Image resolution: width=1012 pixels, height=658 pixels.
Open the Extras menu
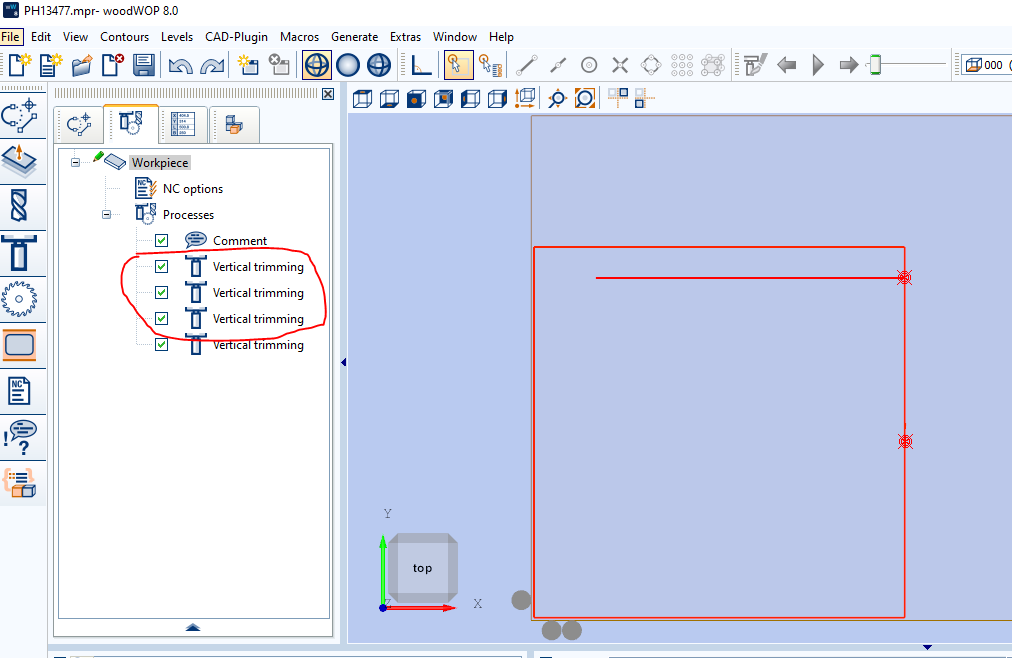(x=405, y=37)
